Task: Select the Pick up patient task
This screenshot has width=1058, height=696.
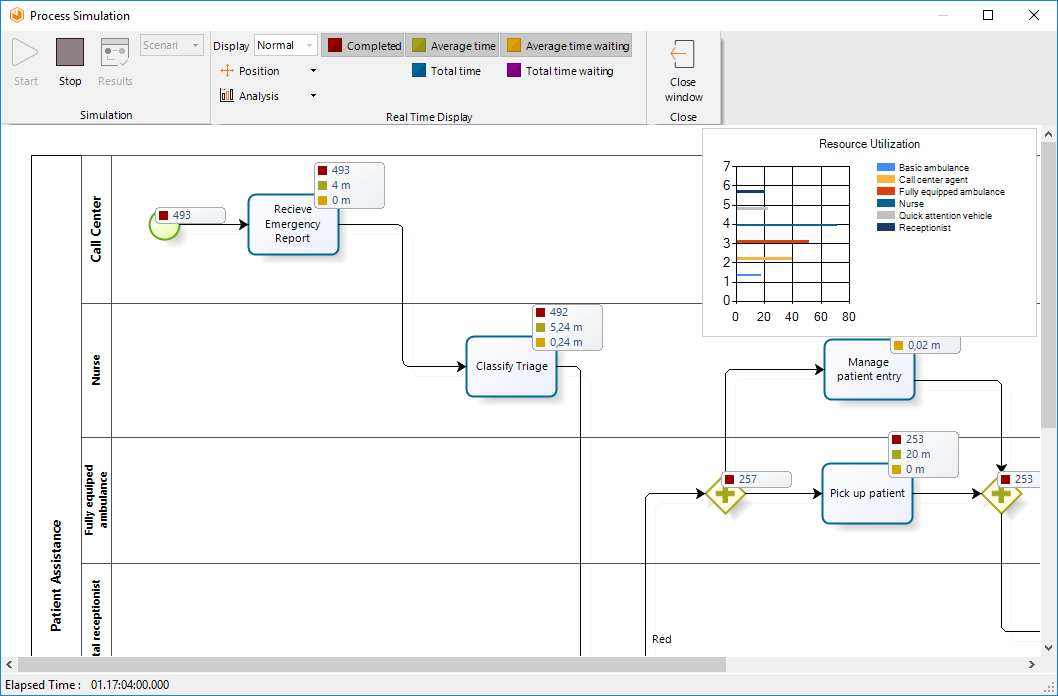Action: click(x=867, y=493)
